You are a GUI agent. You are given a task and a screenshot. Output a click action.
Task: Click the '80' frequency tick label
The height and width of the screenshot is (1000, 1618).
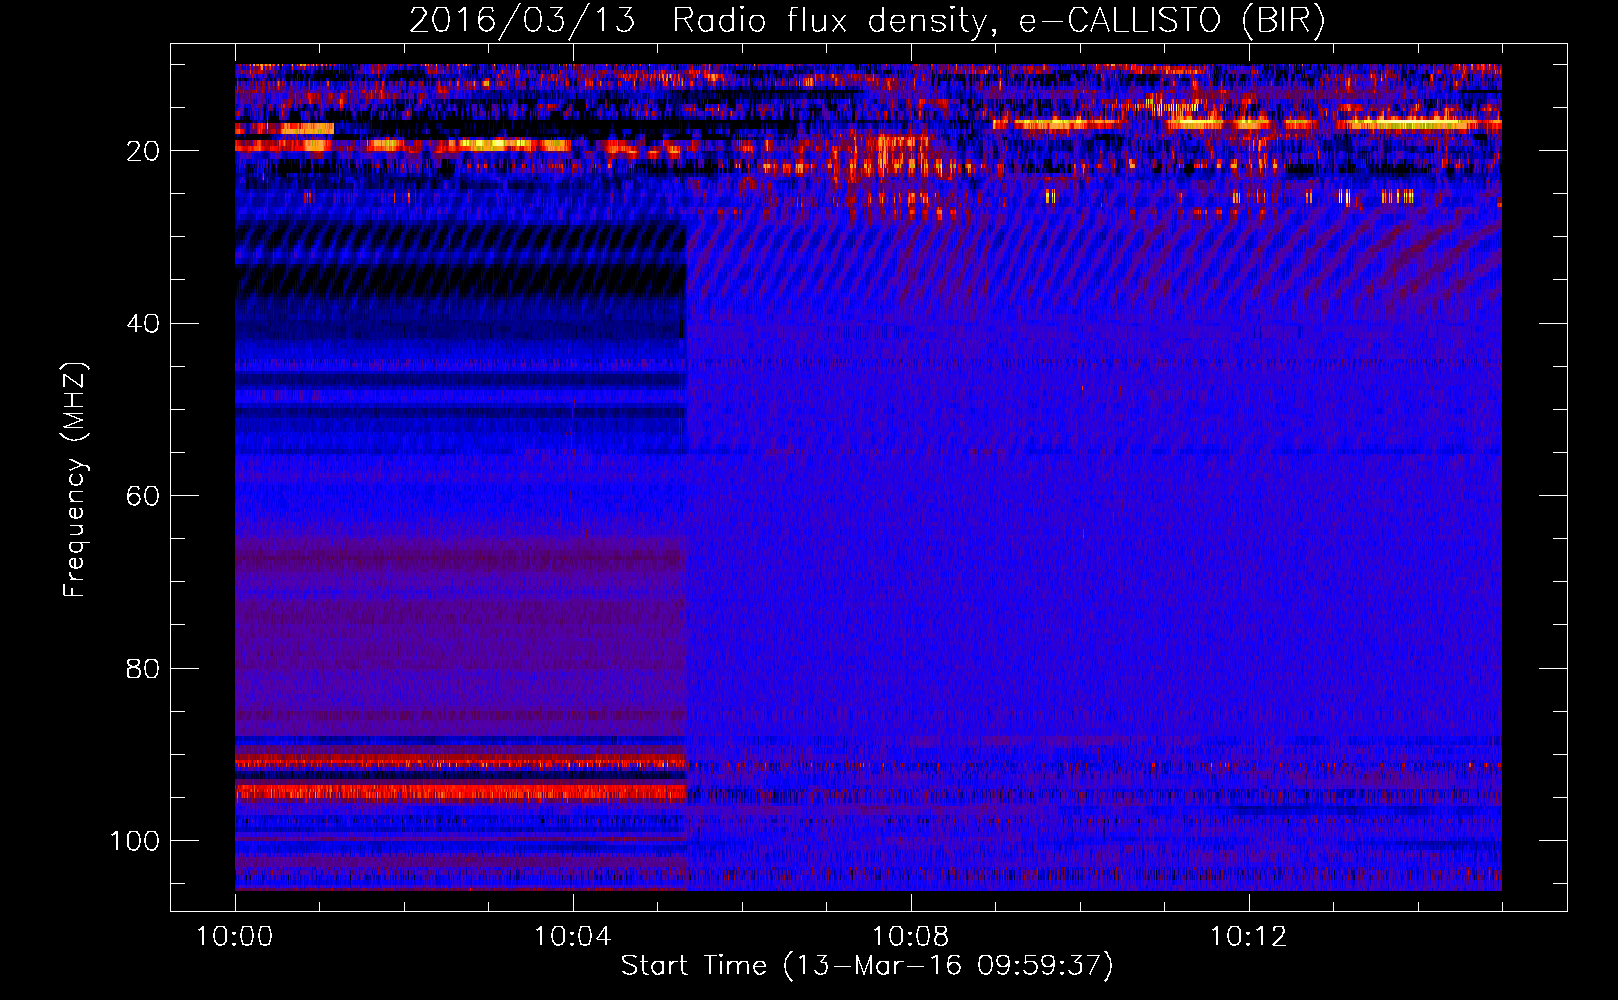click(x=143, y=668)
